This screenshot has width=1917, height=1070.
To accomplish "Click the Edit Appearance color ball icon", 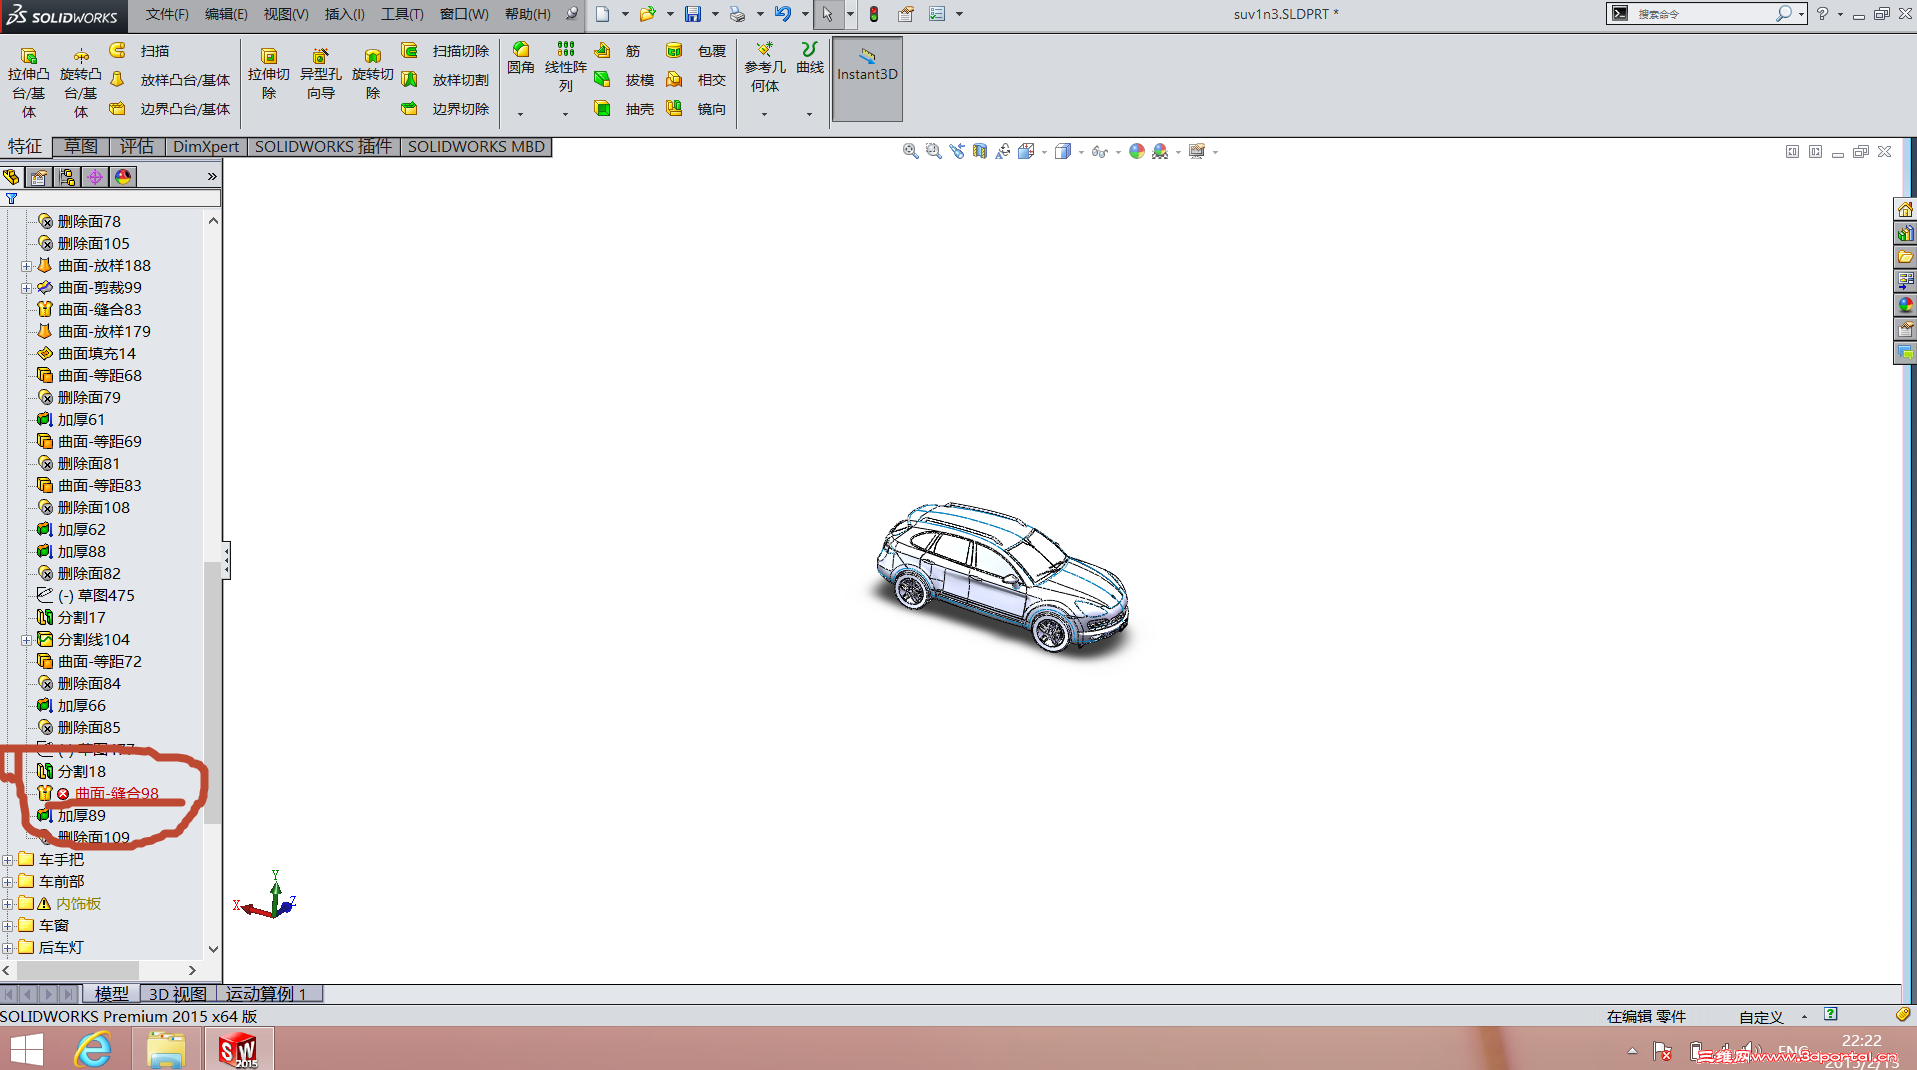I will click(1136, 151).
